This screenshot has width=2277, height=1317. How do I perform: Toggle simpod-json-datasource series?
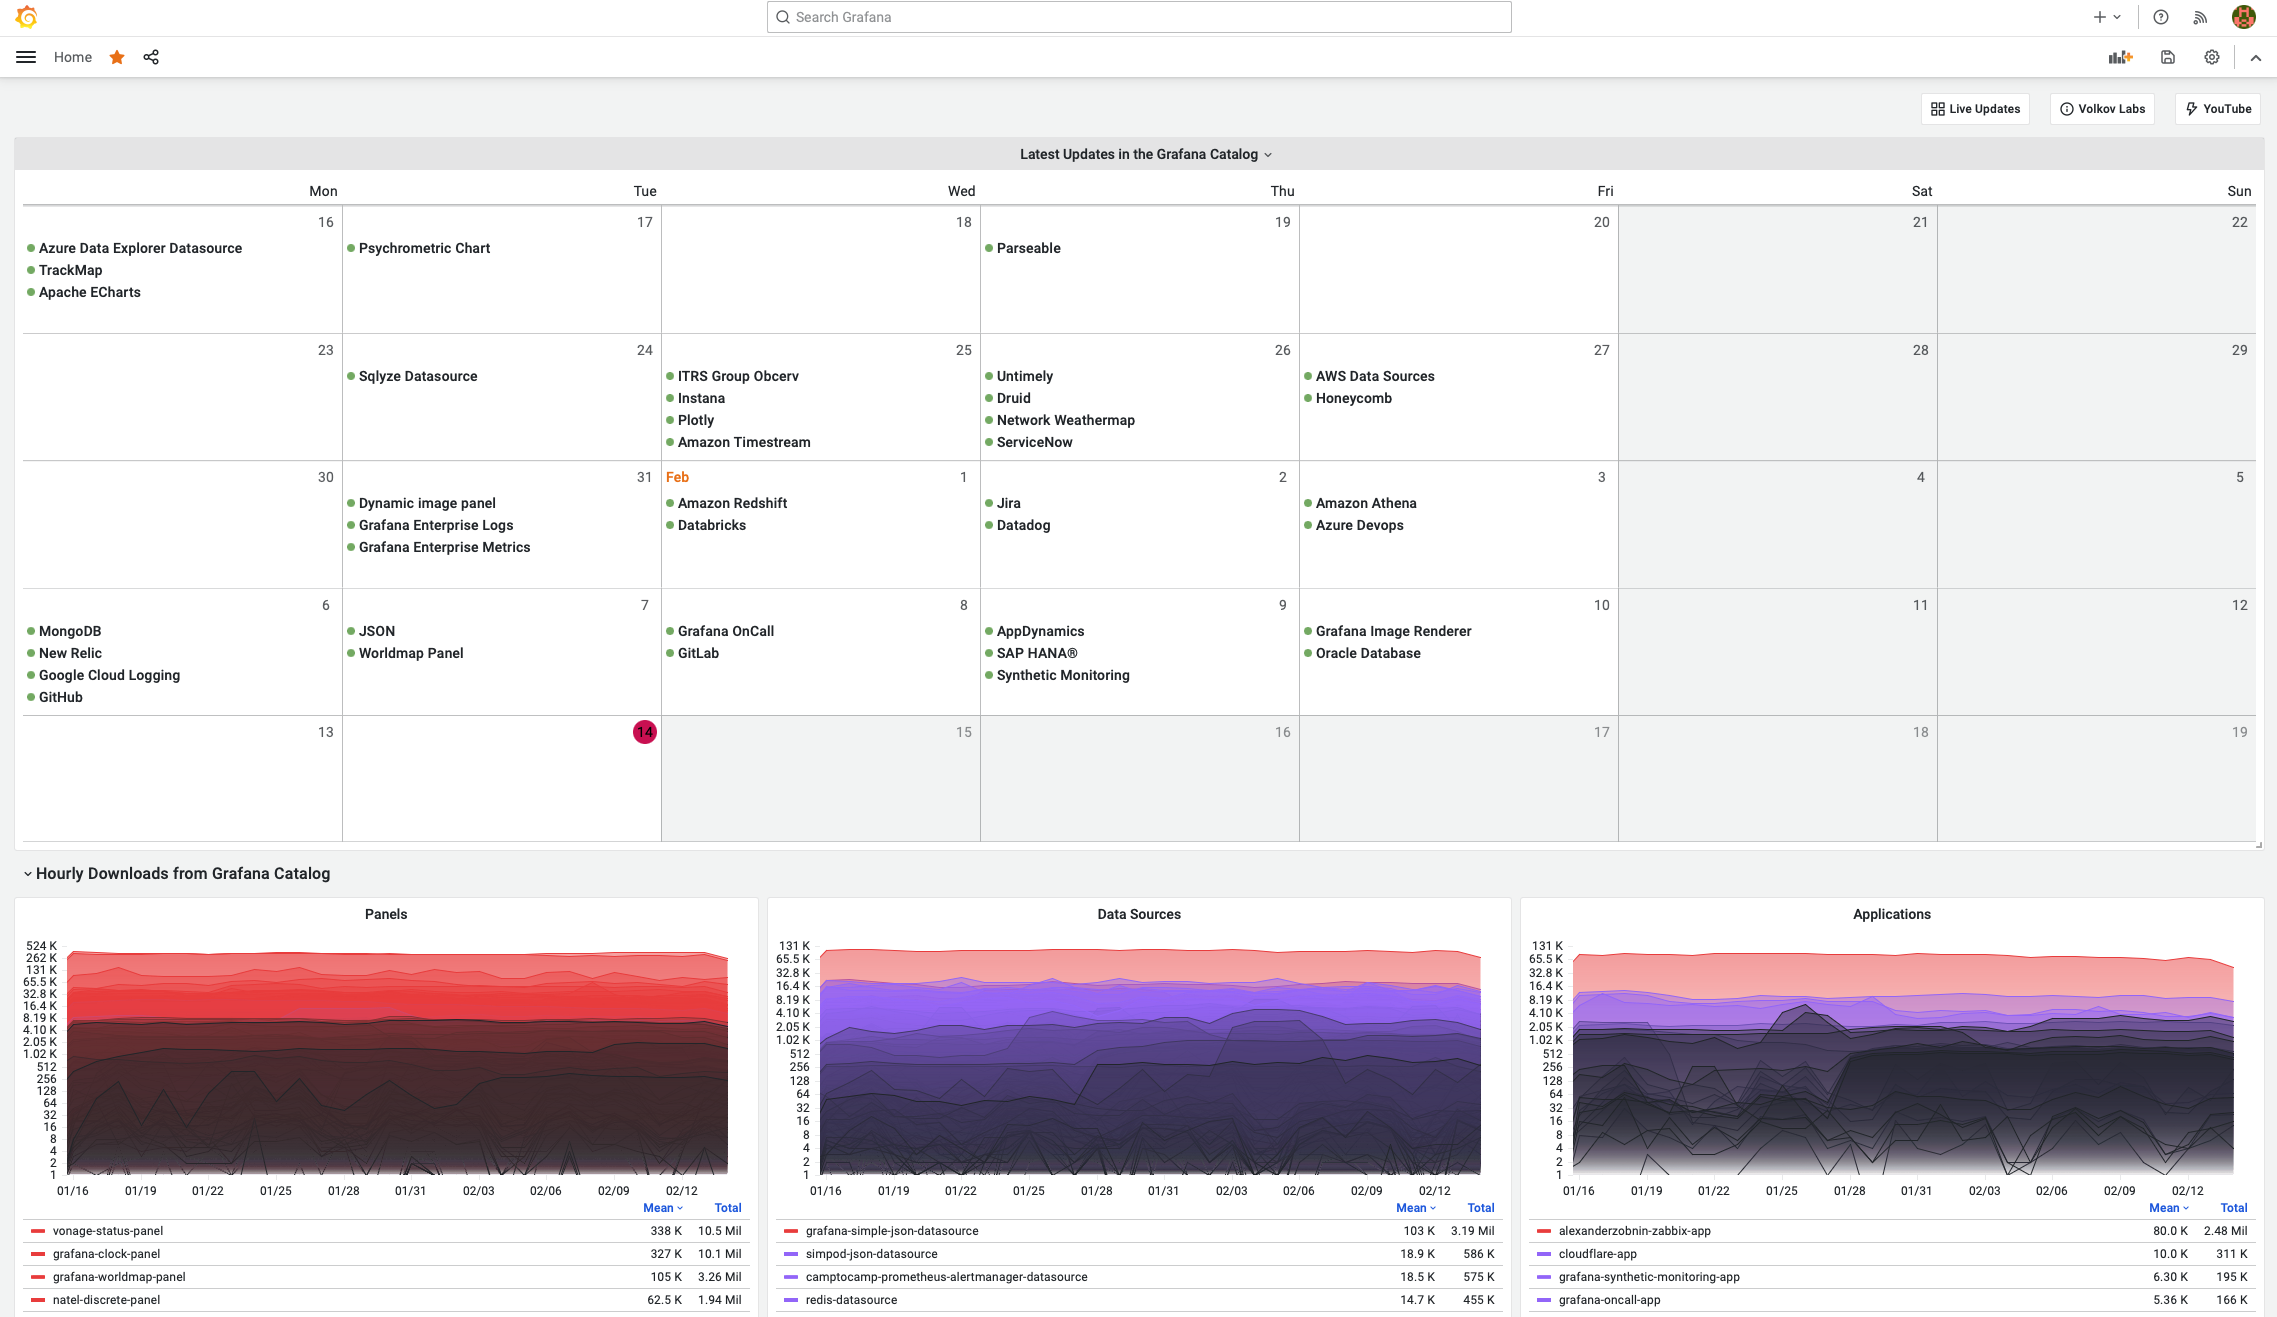871,1254
